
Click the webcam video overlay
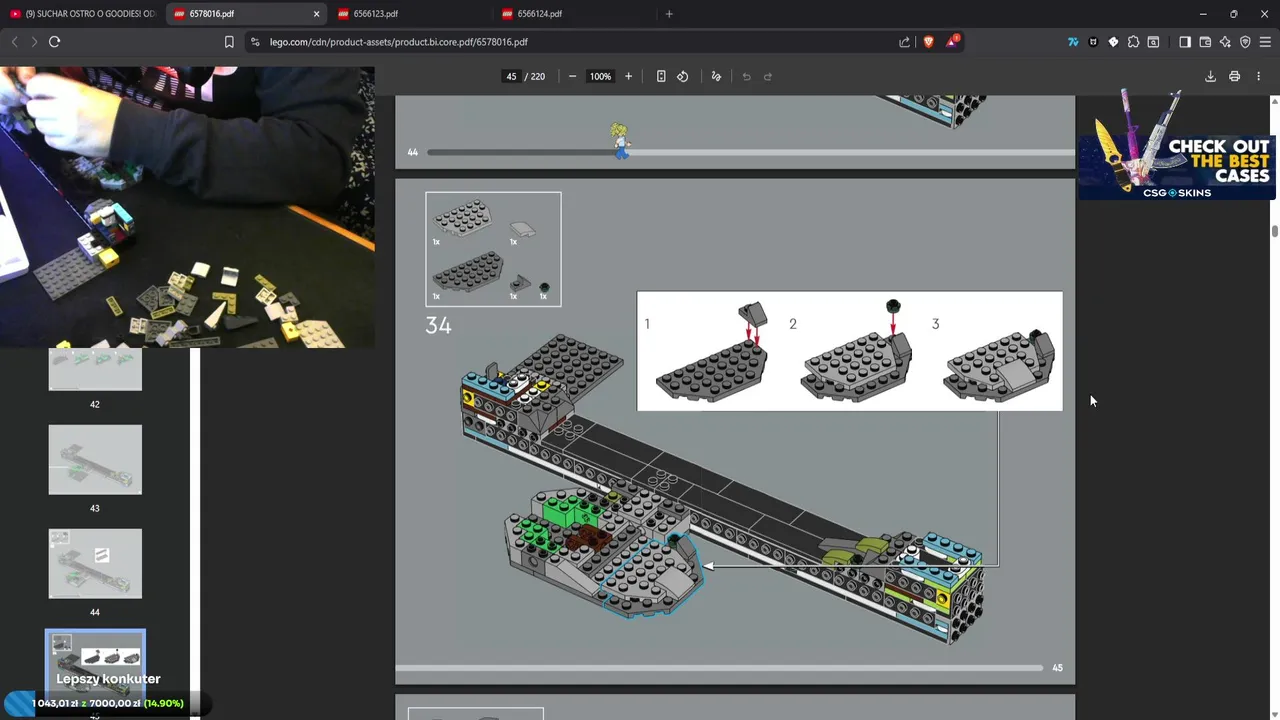187,207
